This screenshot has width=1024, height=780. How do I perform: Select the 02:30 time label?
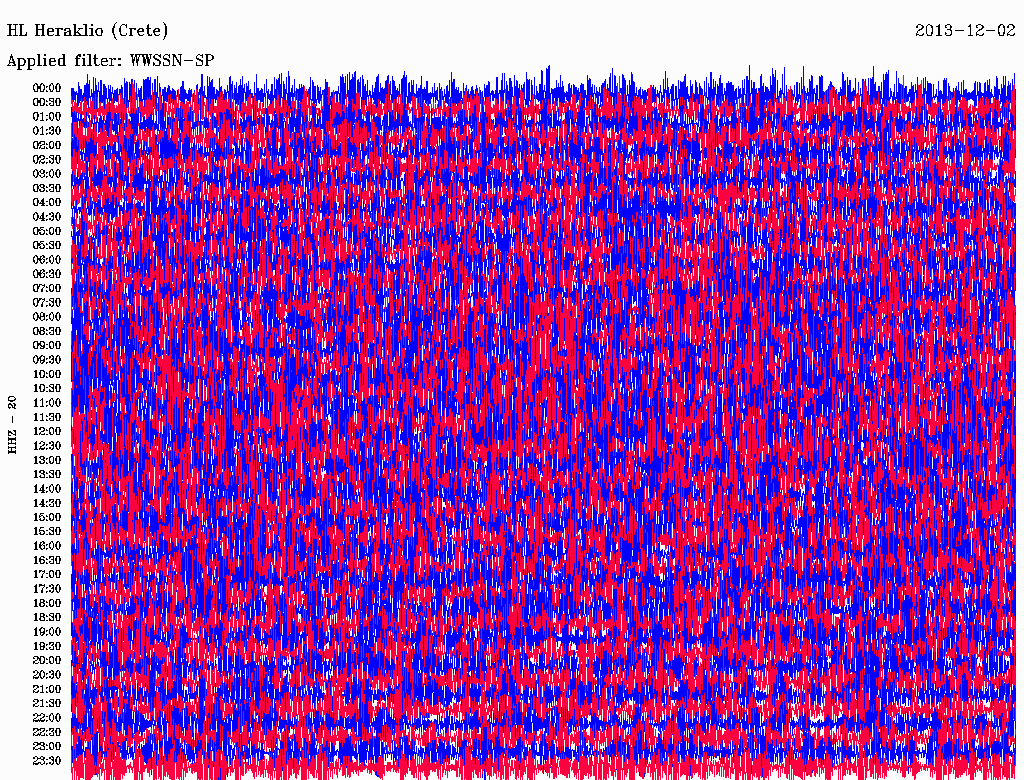(47, 159)
